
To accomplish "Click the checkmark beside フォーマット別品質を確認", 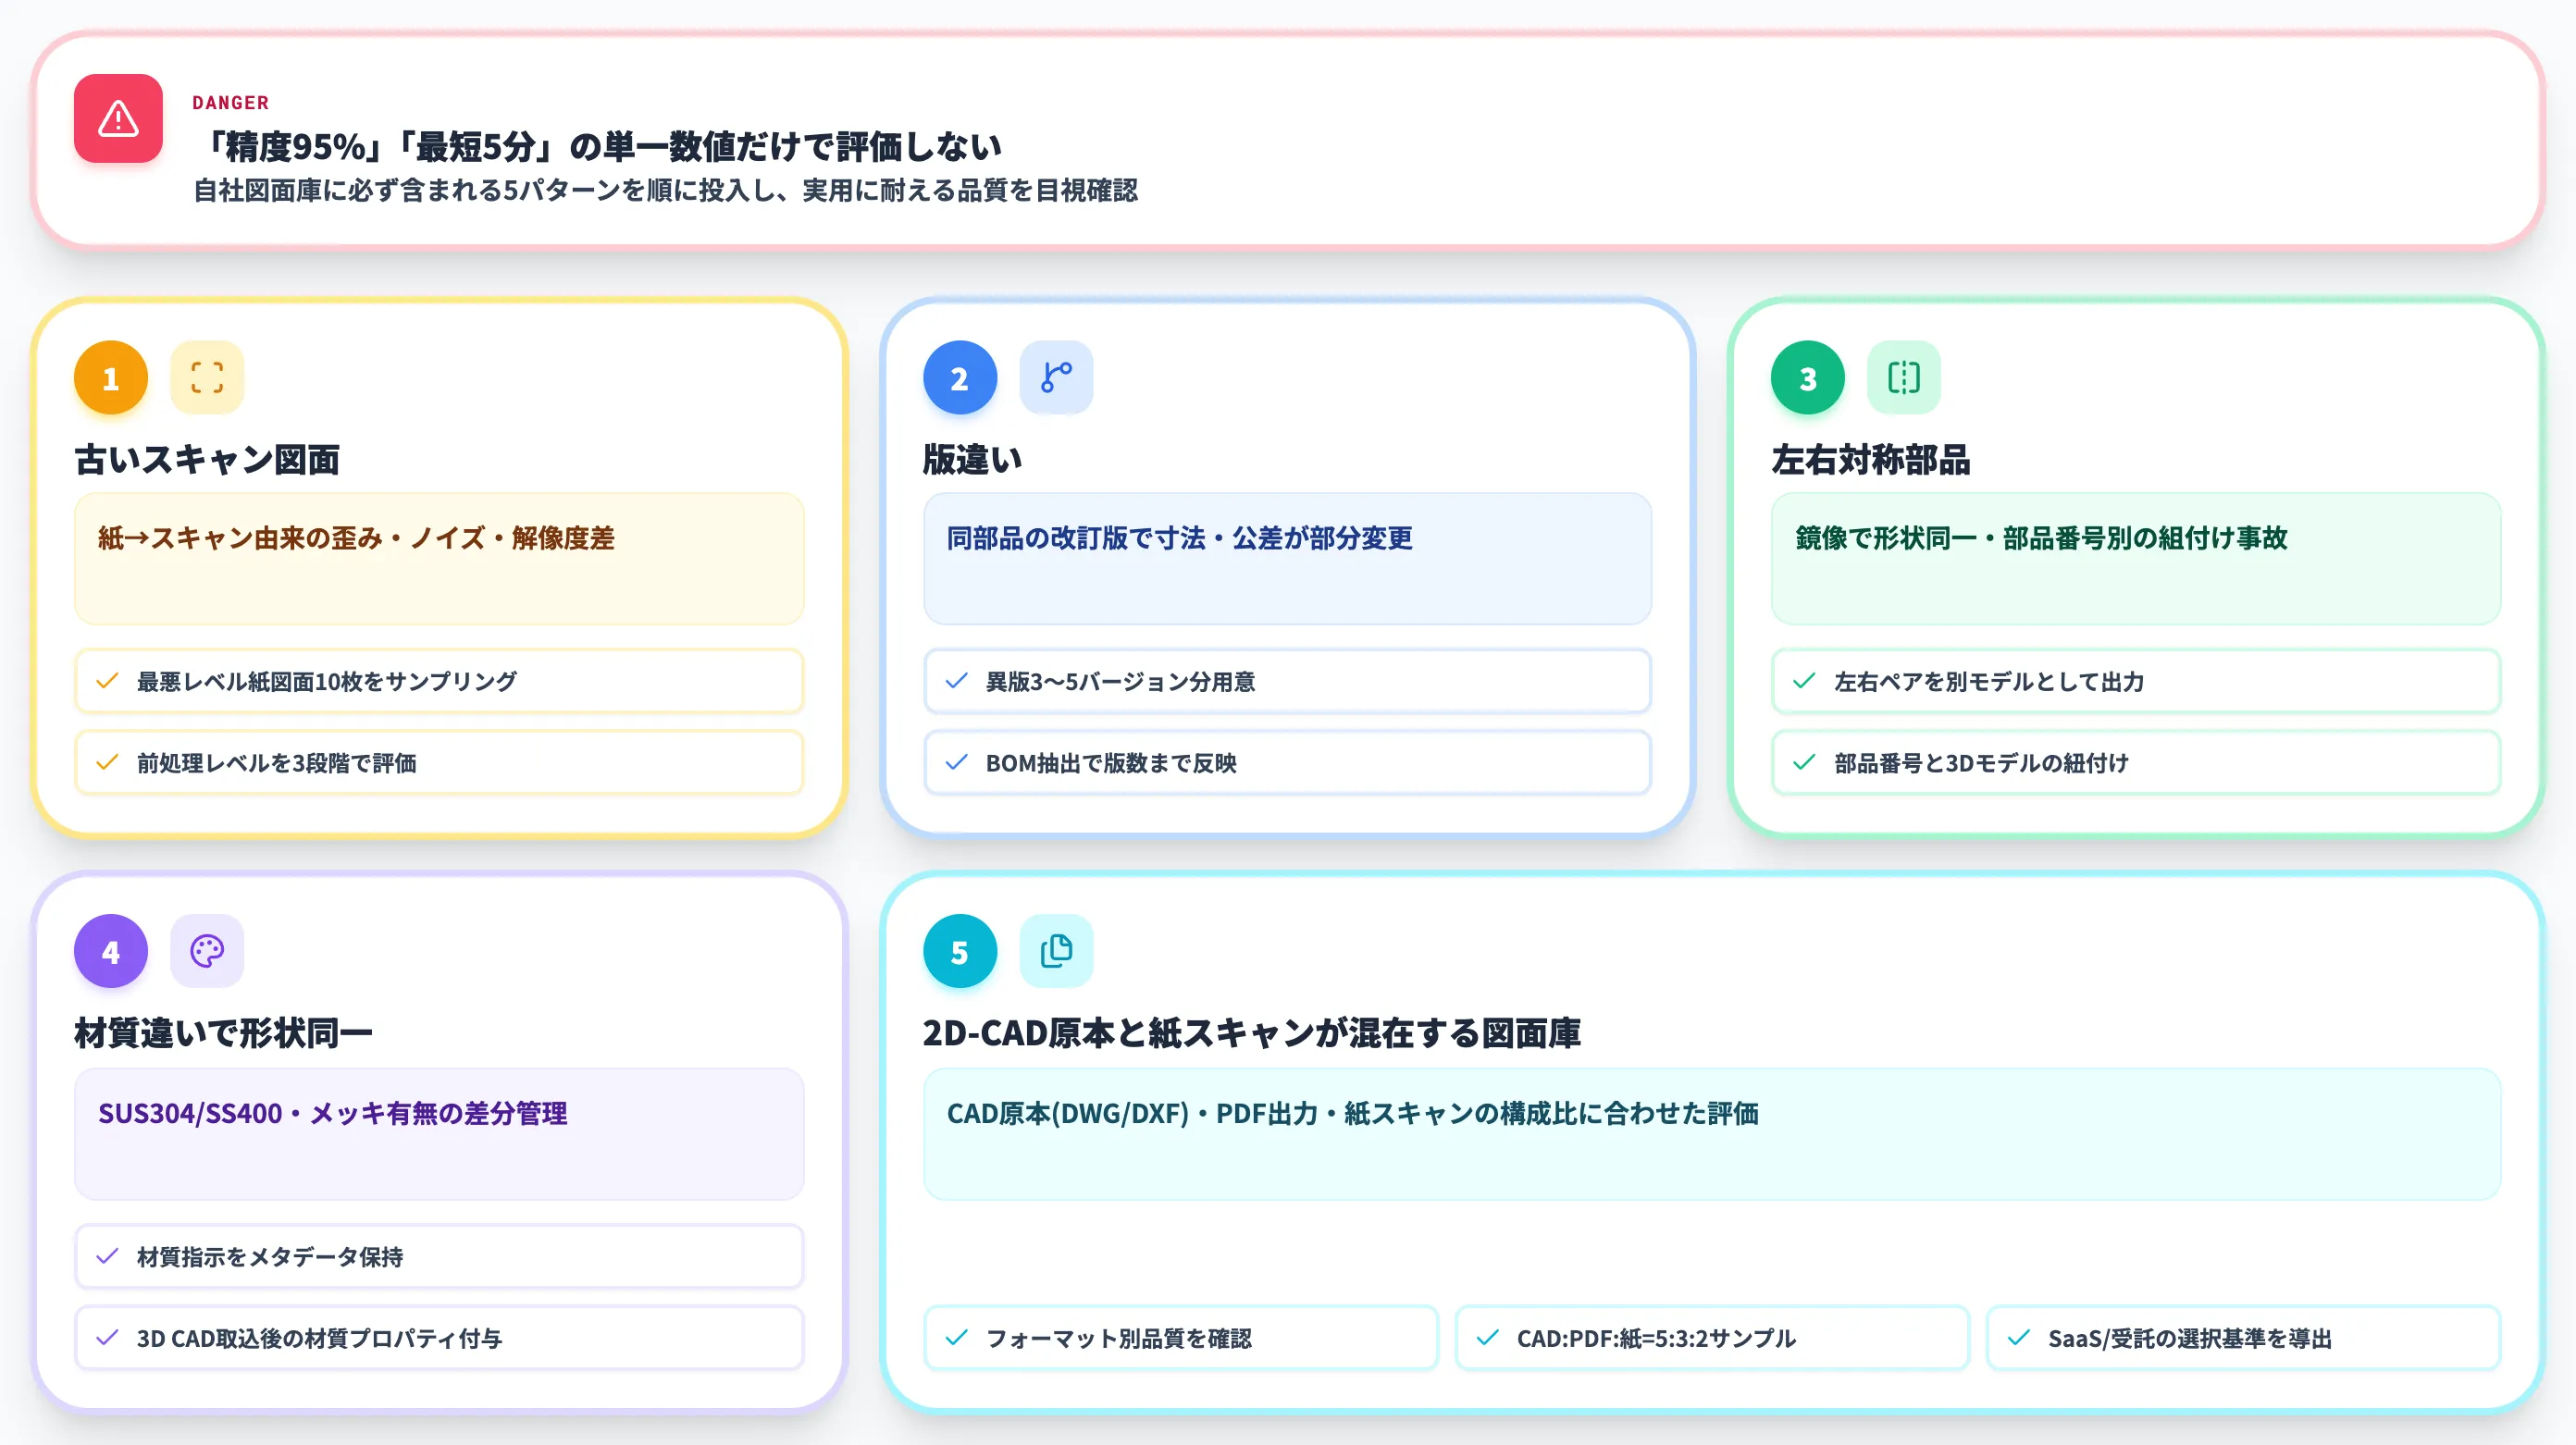I will (956, 1338).
